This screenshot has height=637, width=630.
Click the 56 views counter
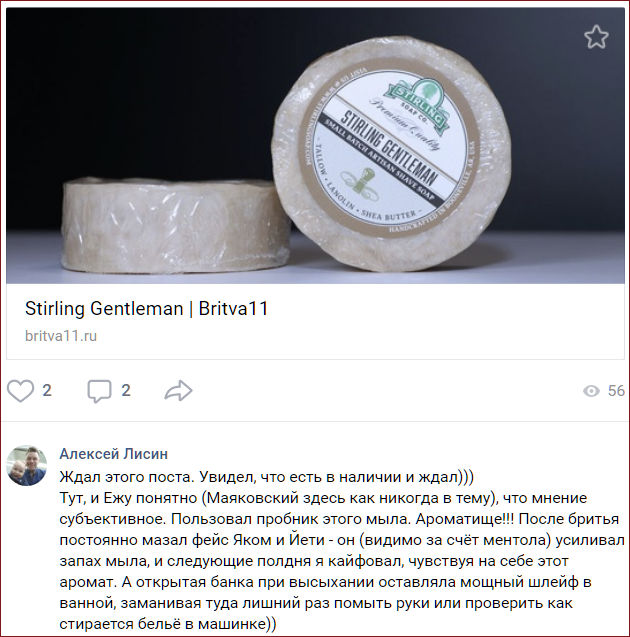pyautogui.click(x=616, y=391)
